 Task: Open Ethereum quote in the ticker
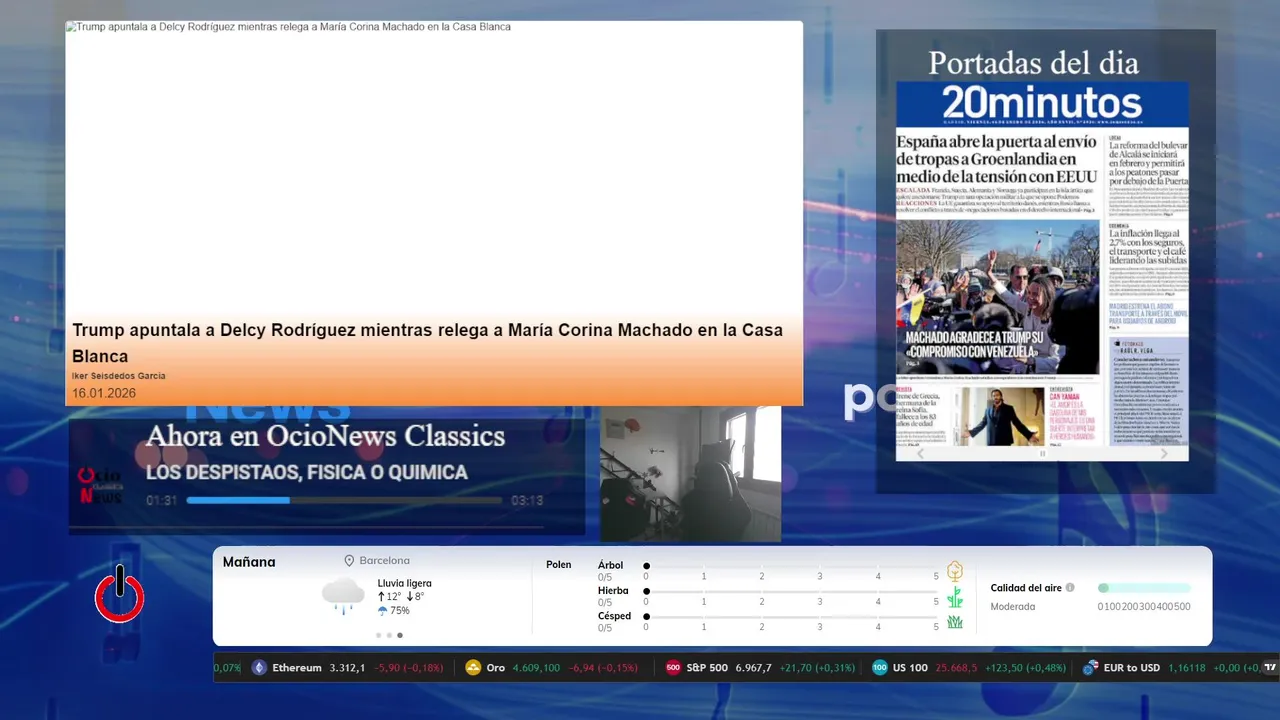click(x=347, y=668)
